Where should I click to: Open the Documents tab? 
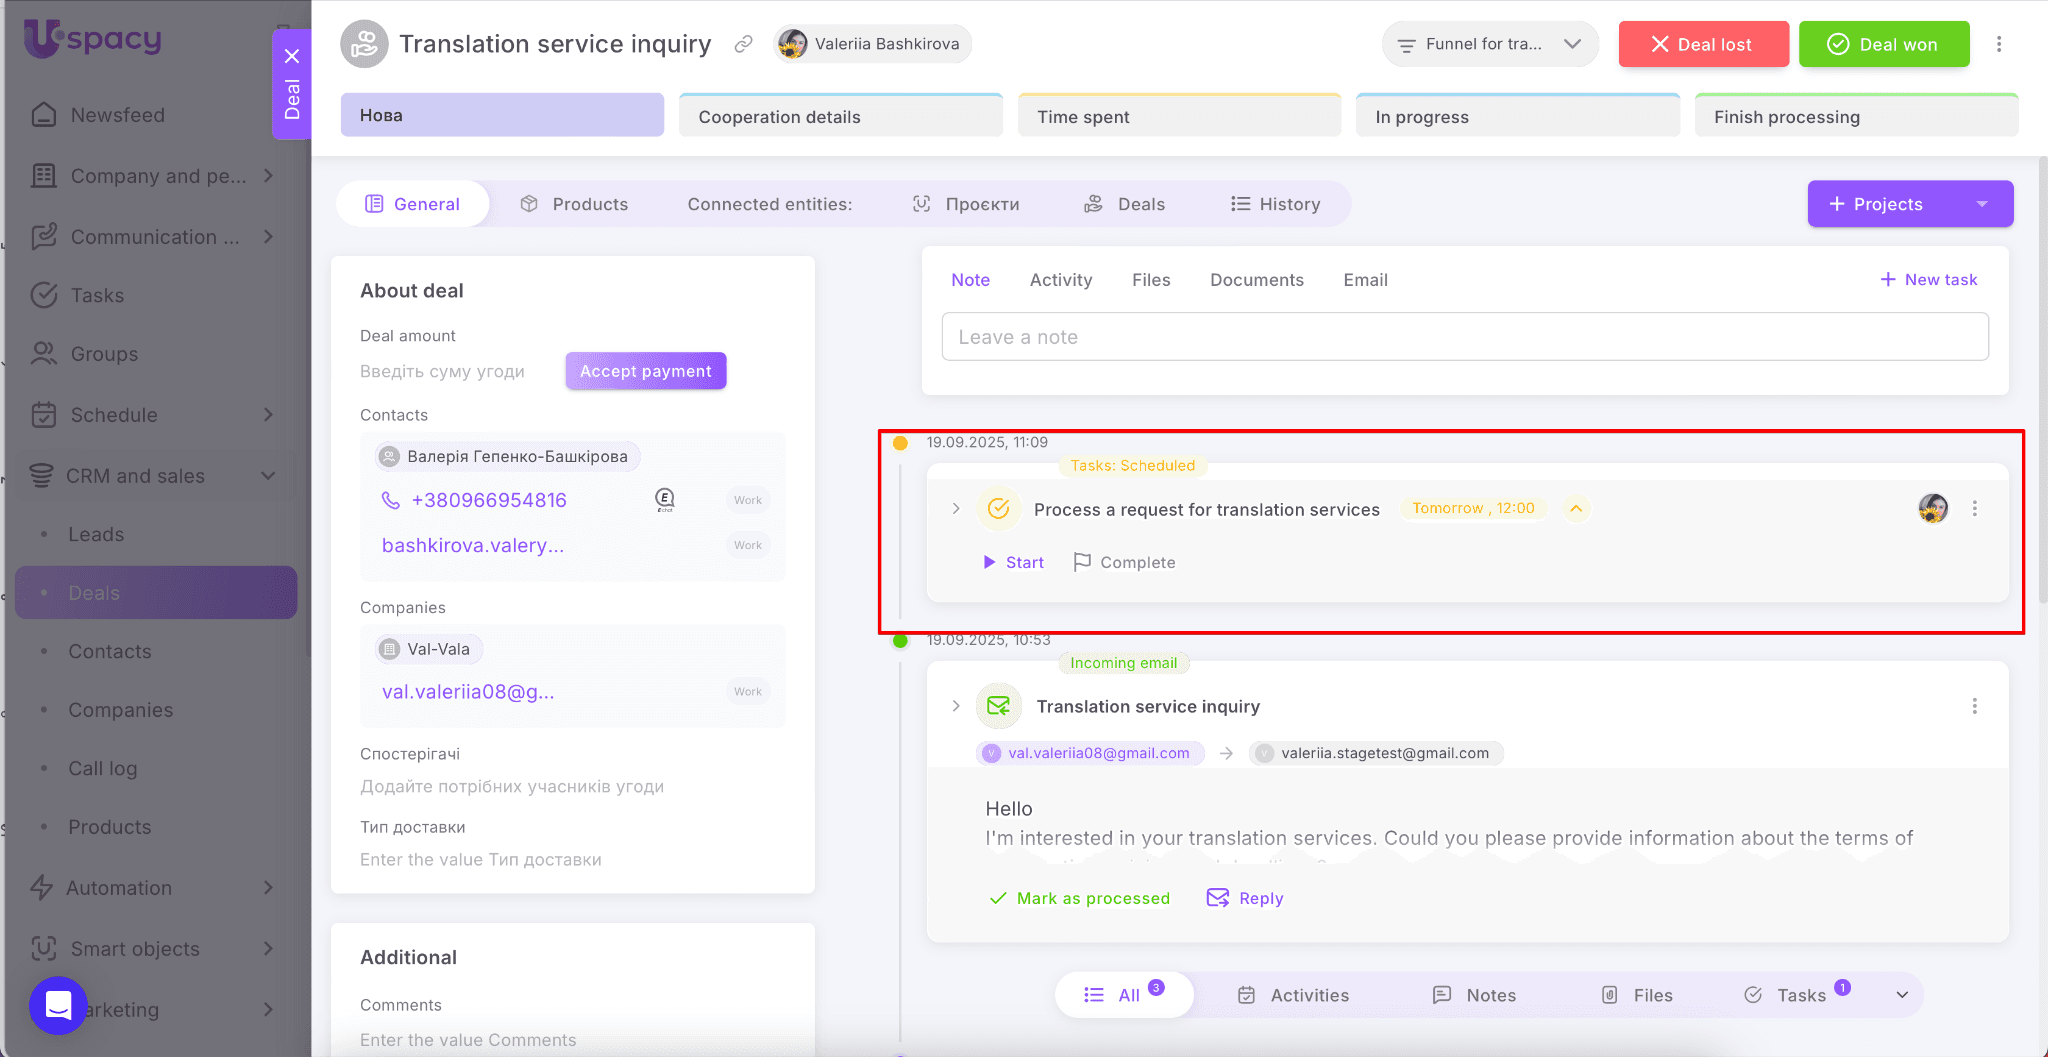click(1256, 280)
